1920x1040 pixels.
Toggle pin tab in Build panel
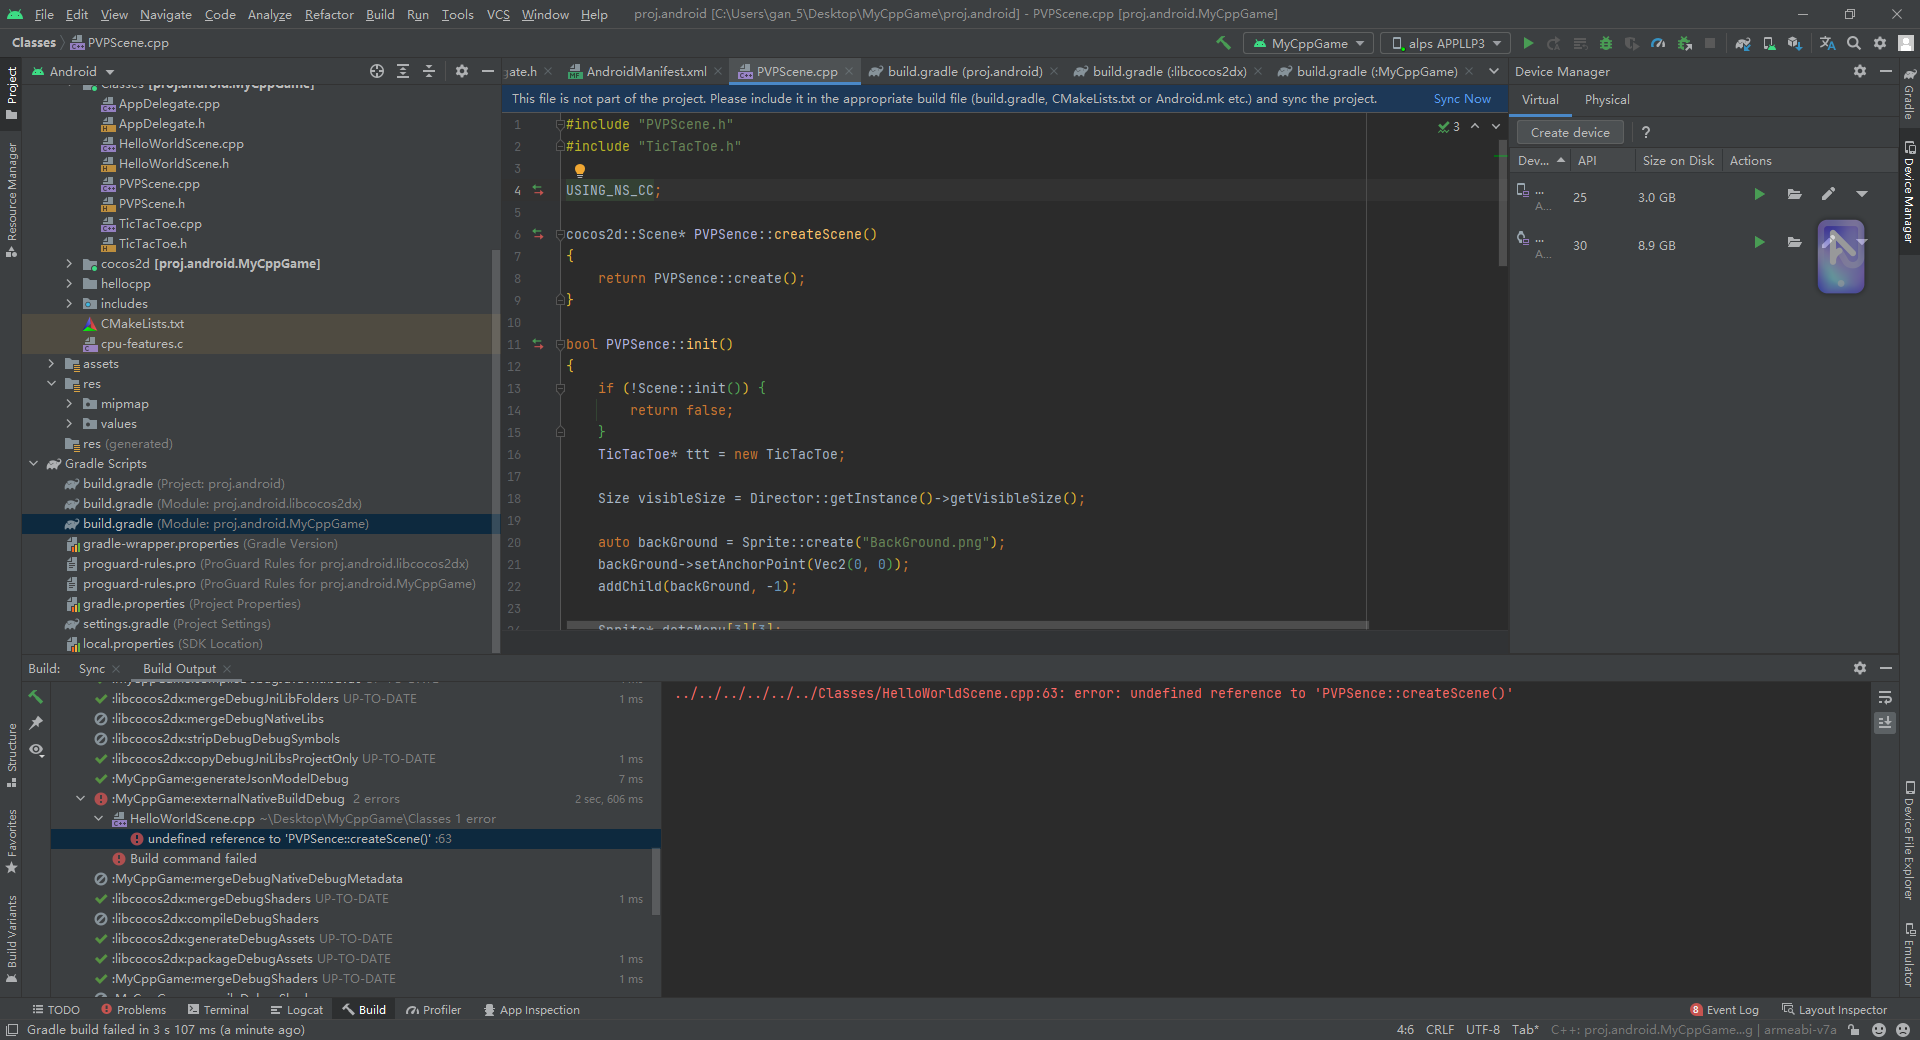[x=37, y=723]
